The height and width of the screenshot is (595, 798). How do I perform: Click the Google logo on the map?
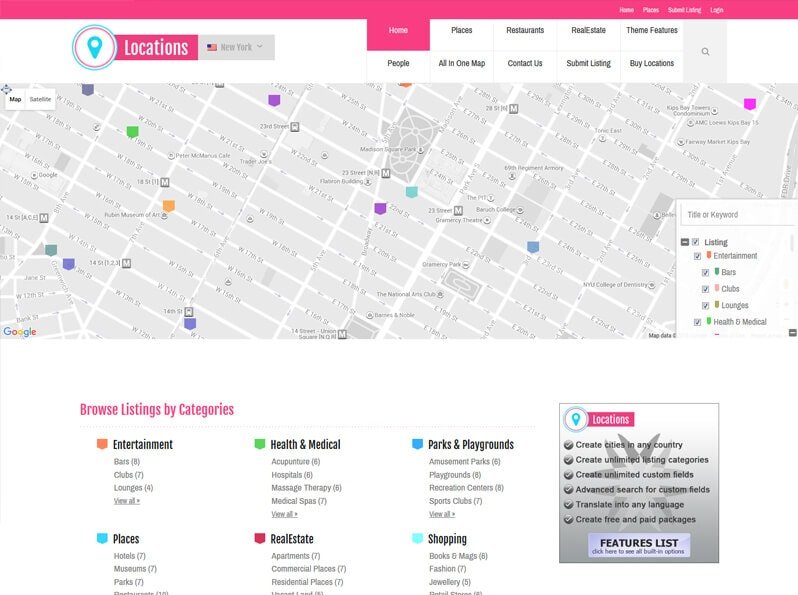click(x=20, y=332)
